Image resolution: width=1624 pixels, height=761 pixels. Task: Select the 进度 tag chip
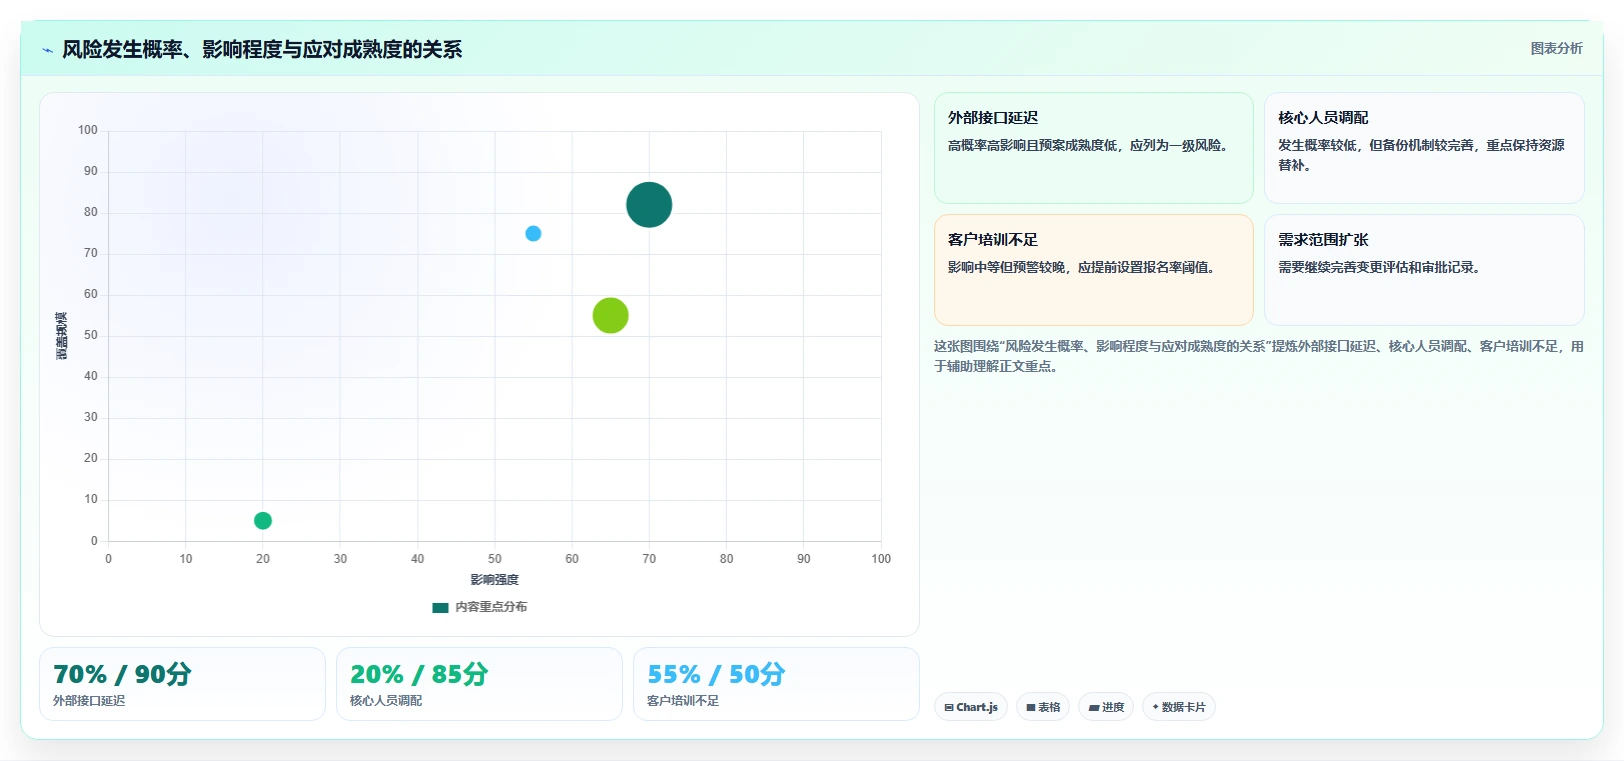(x=1106, y=707)
